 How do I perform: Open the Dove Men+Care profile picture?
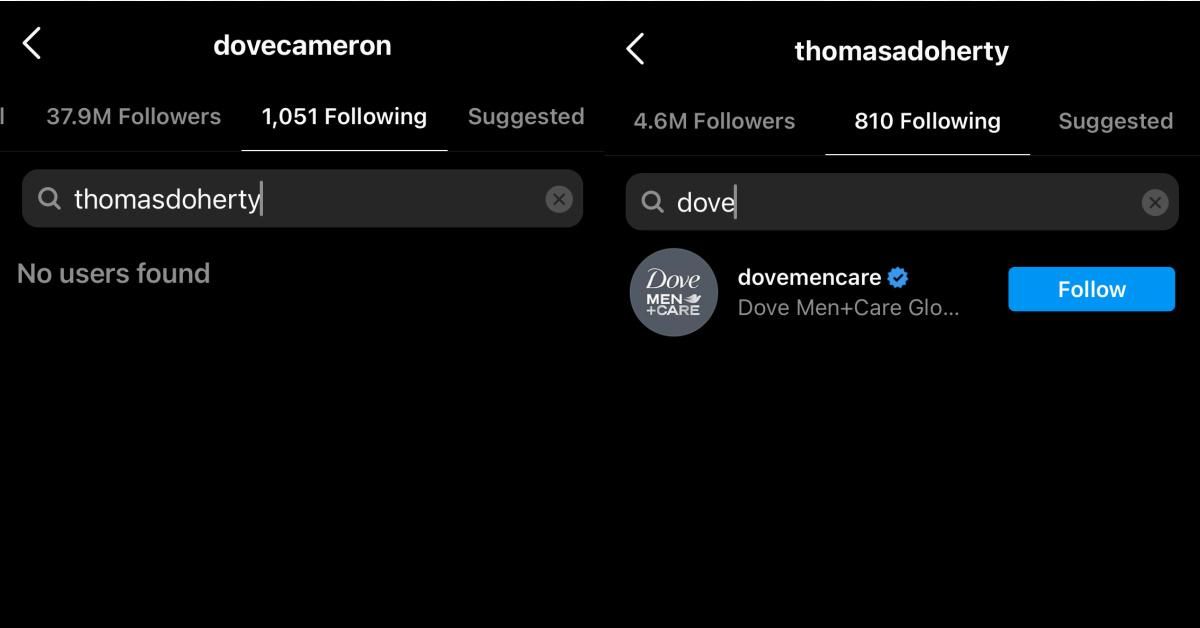point(673,292)
